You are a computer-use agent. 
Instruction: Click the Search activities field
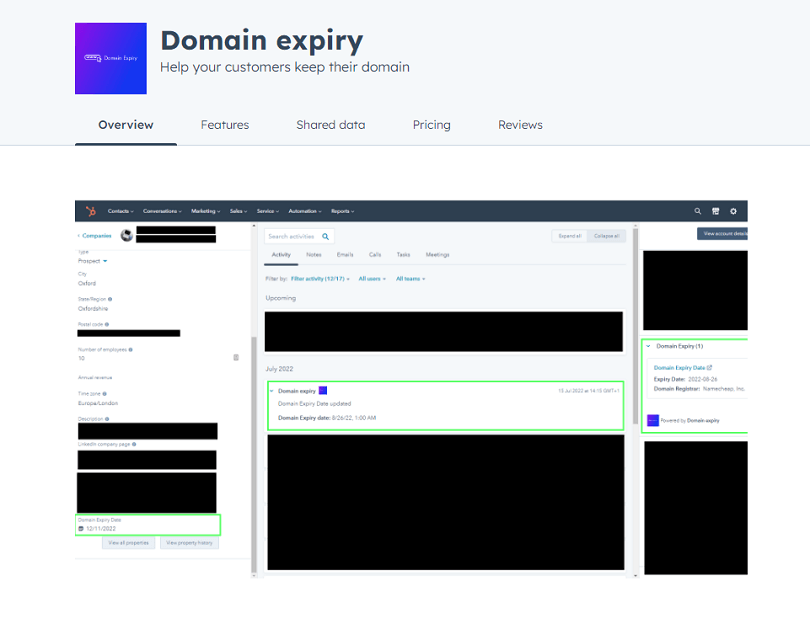299,236
